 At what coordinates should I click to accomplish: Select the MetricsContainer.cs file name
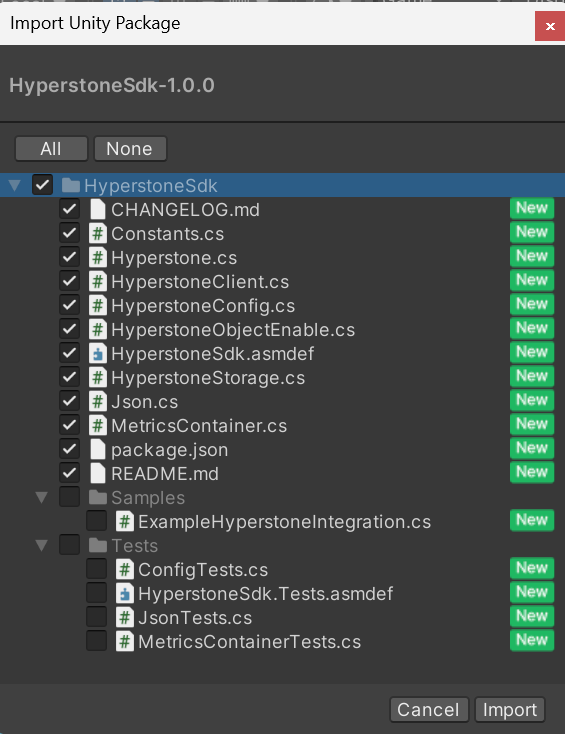click(x=199, y=426)
